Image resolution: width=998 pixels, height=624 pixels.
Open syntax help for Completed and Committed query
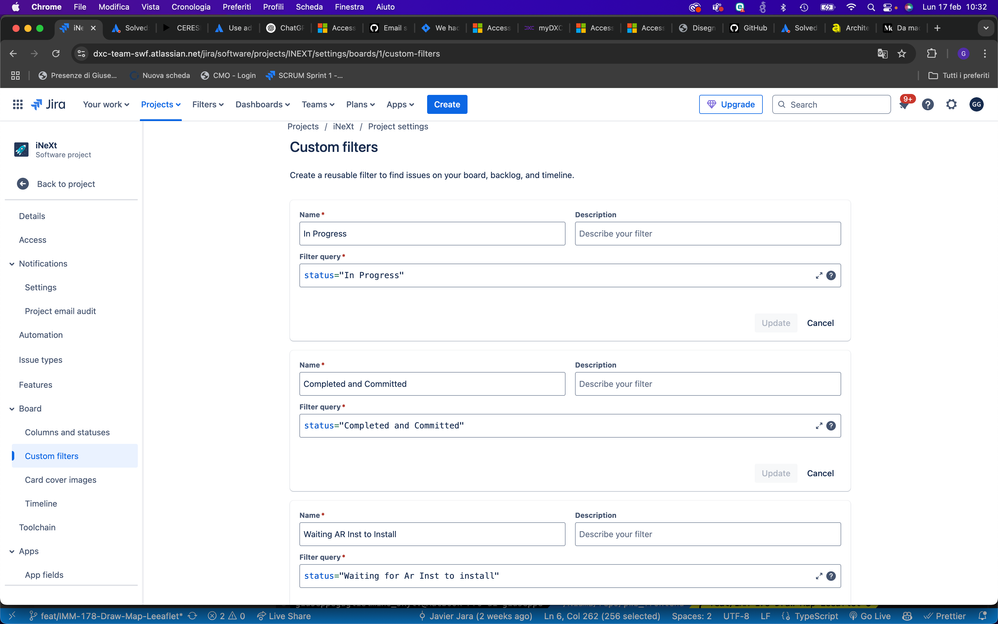click(x=831, y=426)
